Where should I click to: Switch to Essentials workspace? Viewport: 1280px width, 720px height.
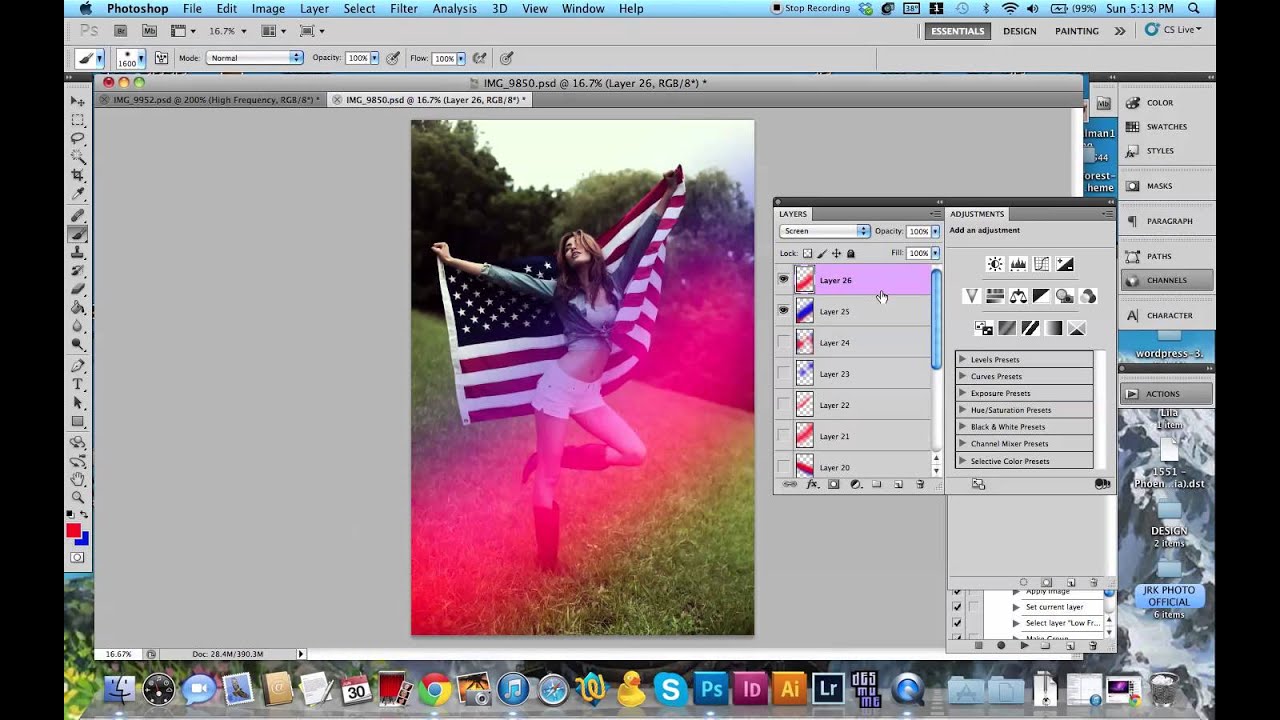pos(957,31)
